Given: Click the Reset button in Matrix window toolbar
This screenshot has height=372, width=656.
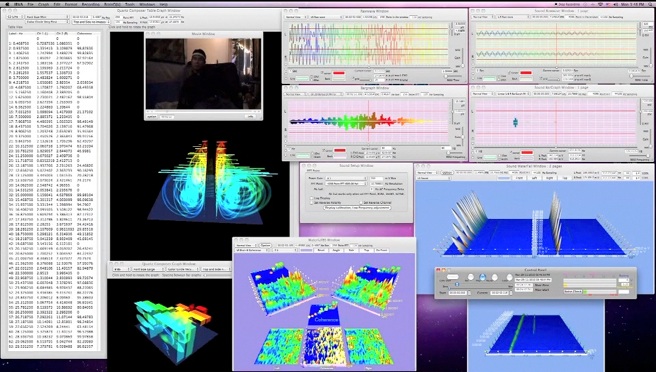Looking at the screenshot, I should tap(321, 250).
